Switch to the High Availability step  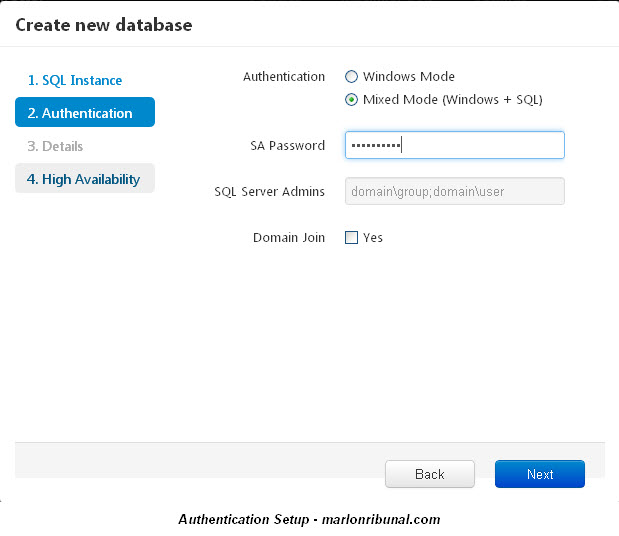pos(85,179)
